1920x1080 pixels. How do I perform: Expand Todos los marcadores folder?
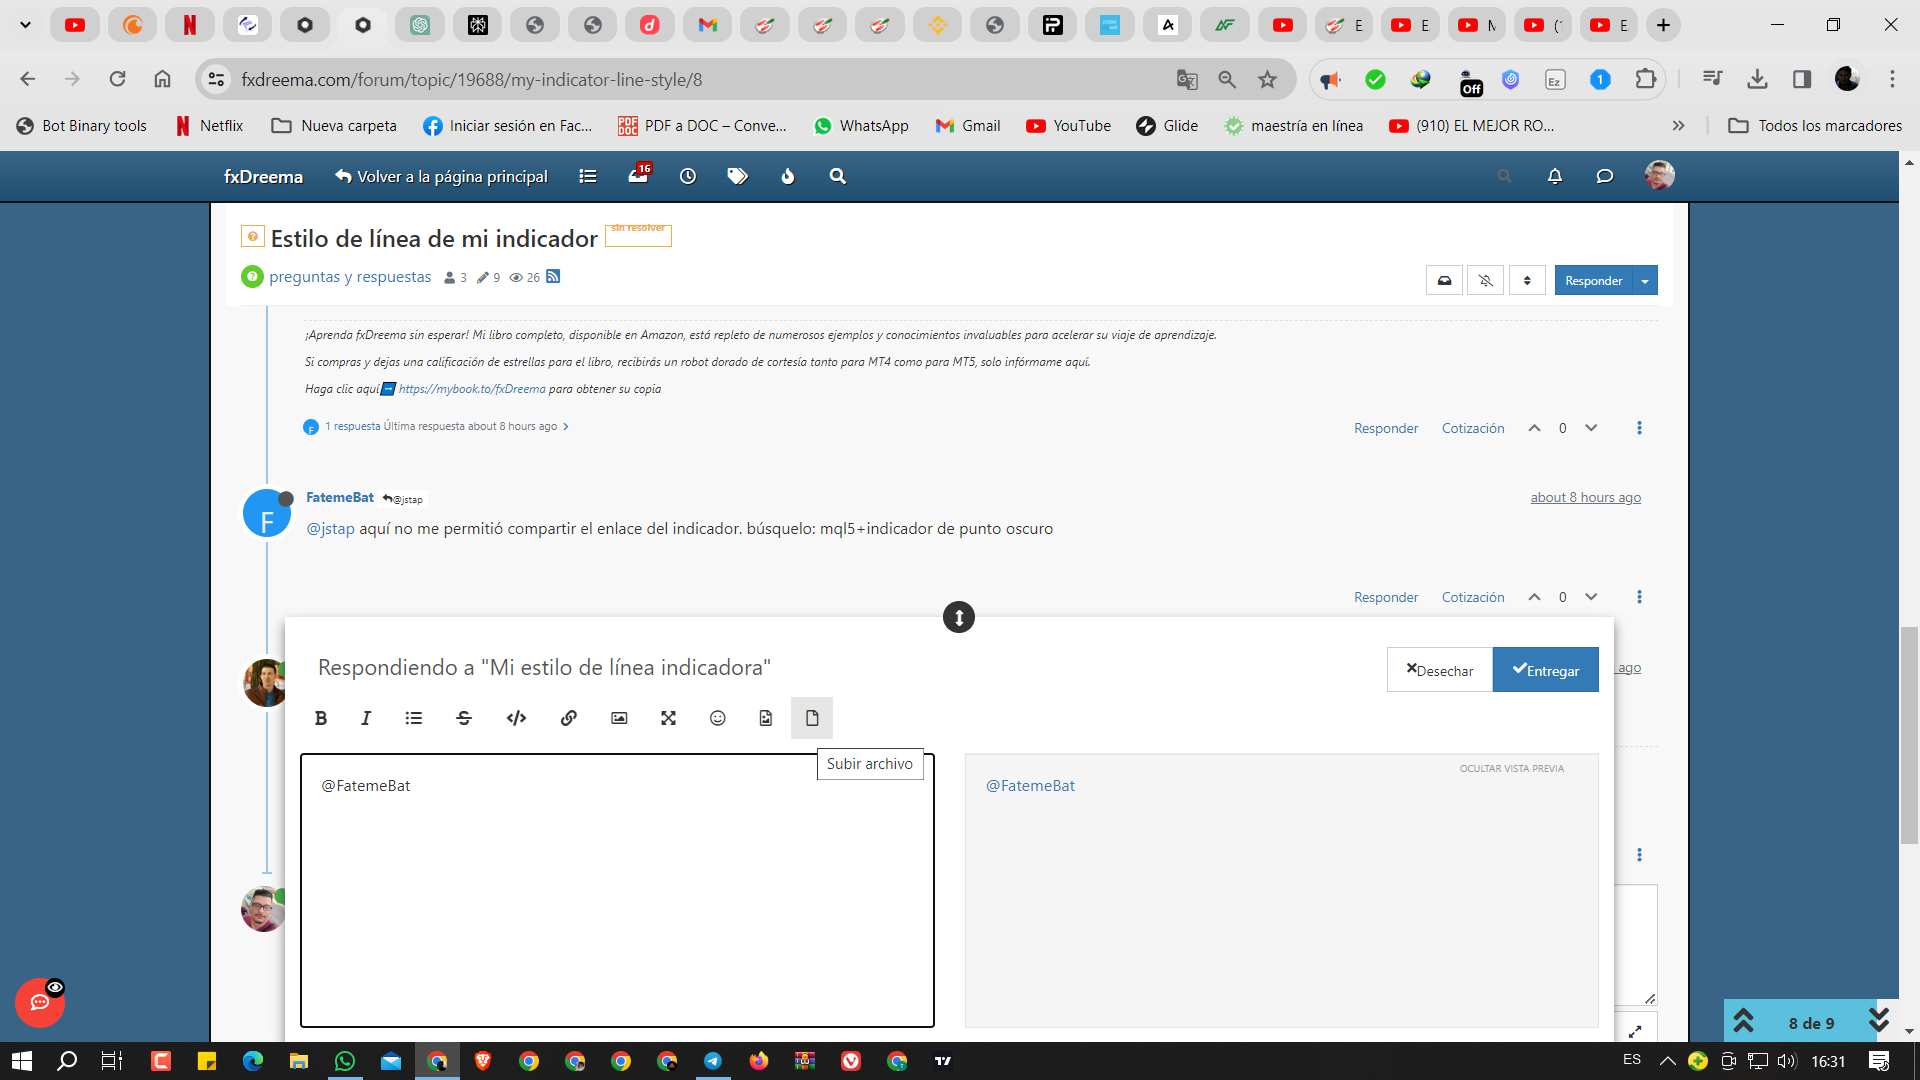pyautogui.click(x=1816, y=126)
